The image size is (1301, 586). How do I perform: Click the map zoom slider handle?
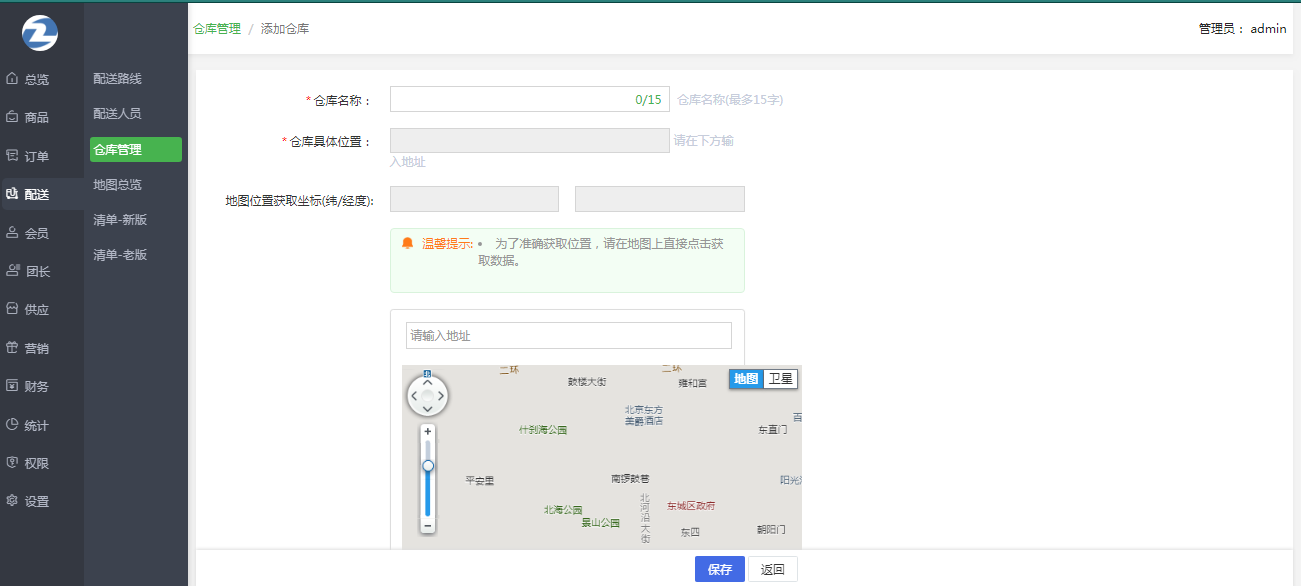pos(428,465)
